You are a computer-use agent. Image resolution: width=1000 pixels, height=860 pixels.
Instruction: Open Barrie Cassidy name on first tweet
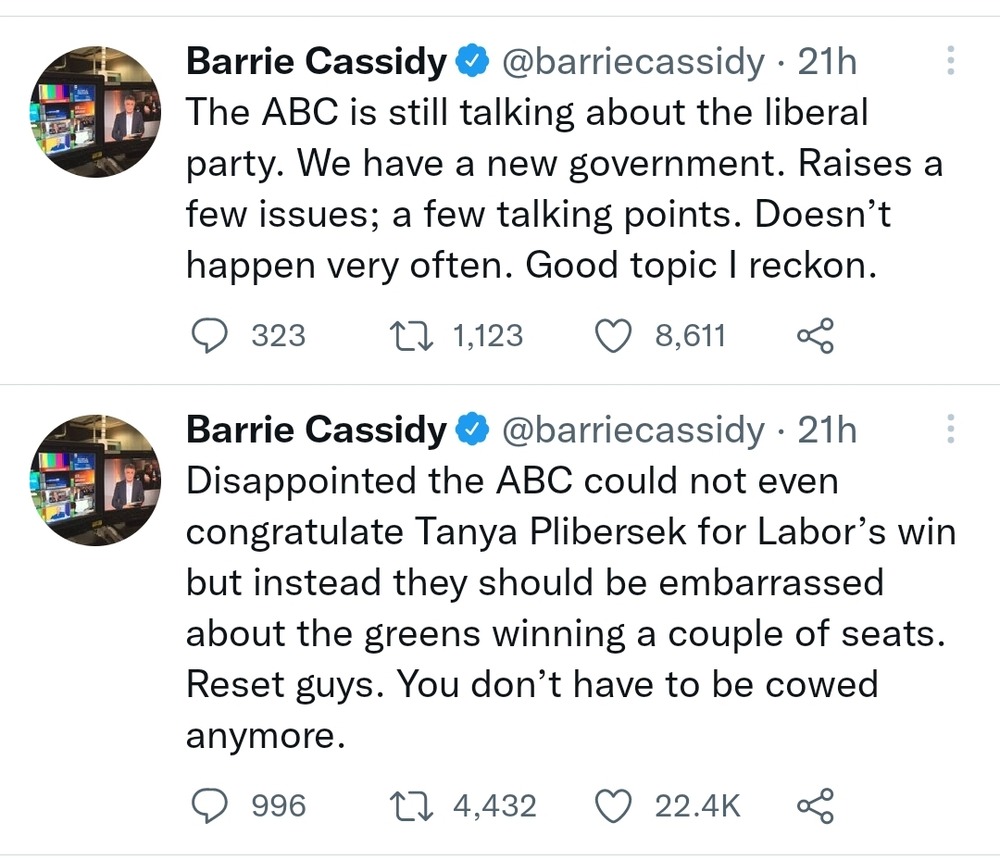point(316,62)
